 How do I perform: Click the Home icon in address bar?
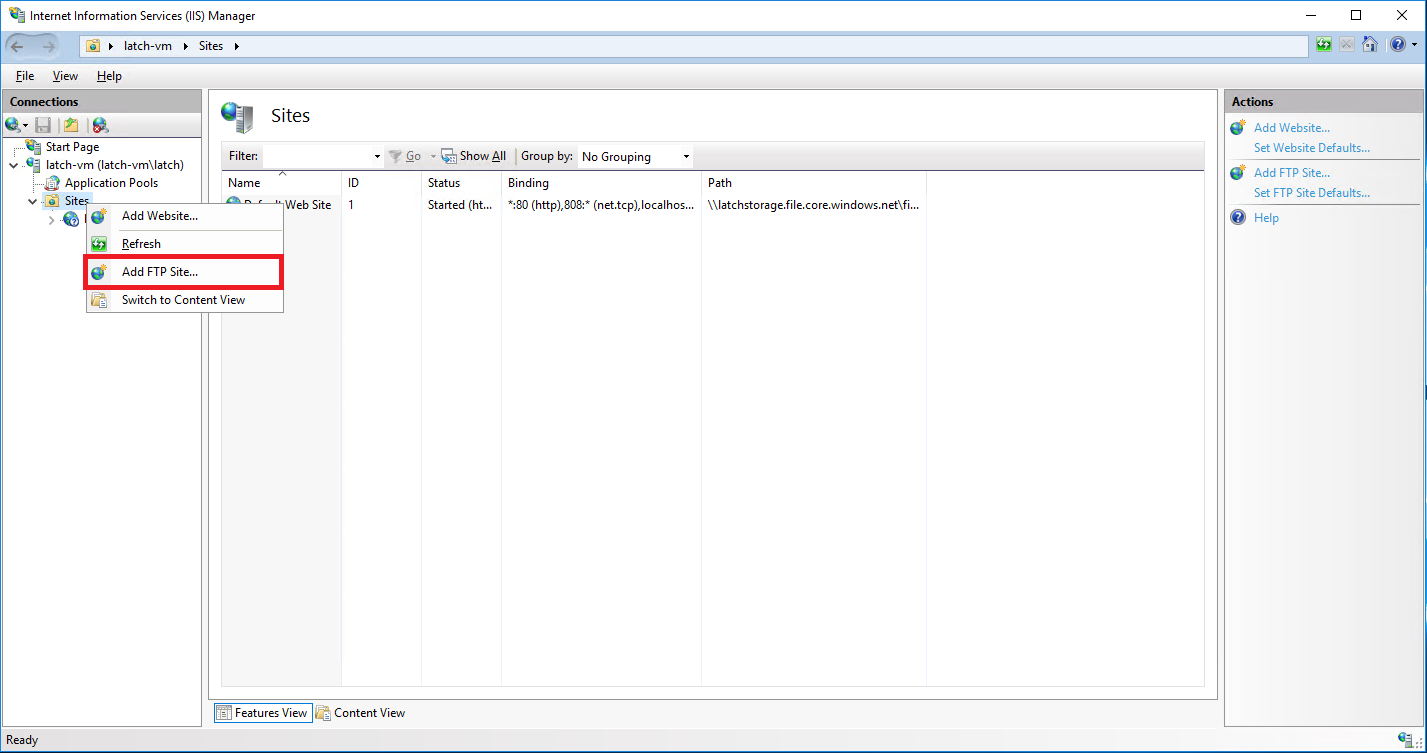click(x=1370, y=45)
